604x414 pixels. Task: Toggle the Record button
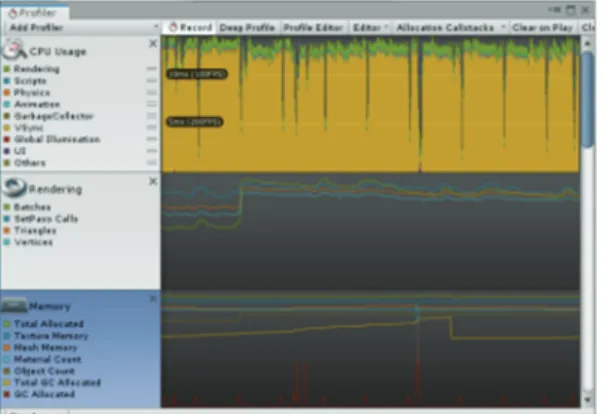[x=191, y=27]
